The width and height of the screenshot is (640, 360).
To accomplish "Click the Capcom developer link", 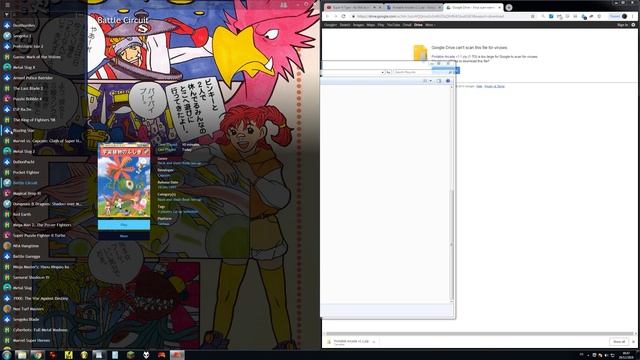I will pos(164,175).
